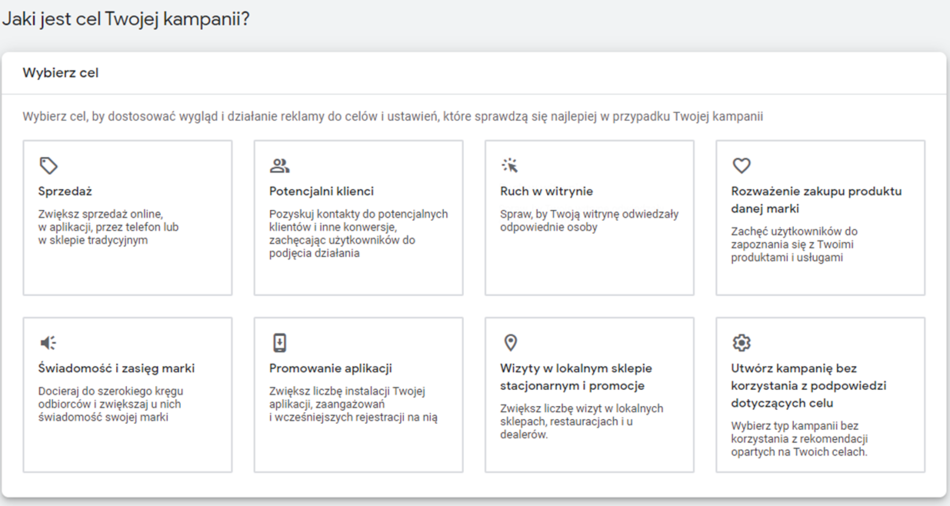
Task: Choose the "Potencjalni klienci" goal title
Action: click(x=321, y=191)
